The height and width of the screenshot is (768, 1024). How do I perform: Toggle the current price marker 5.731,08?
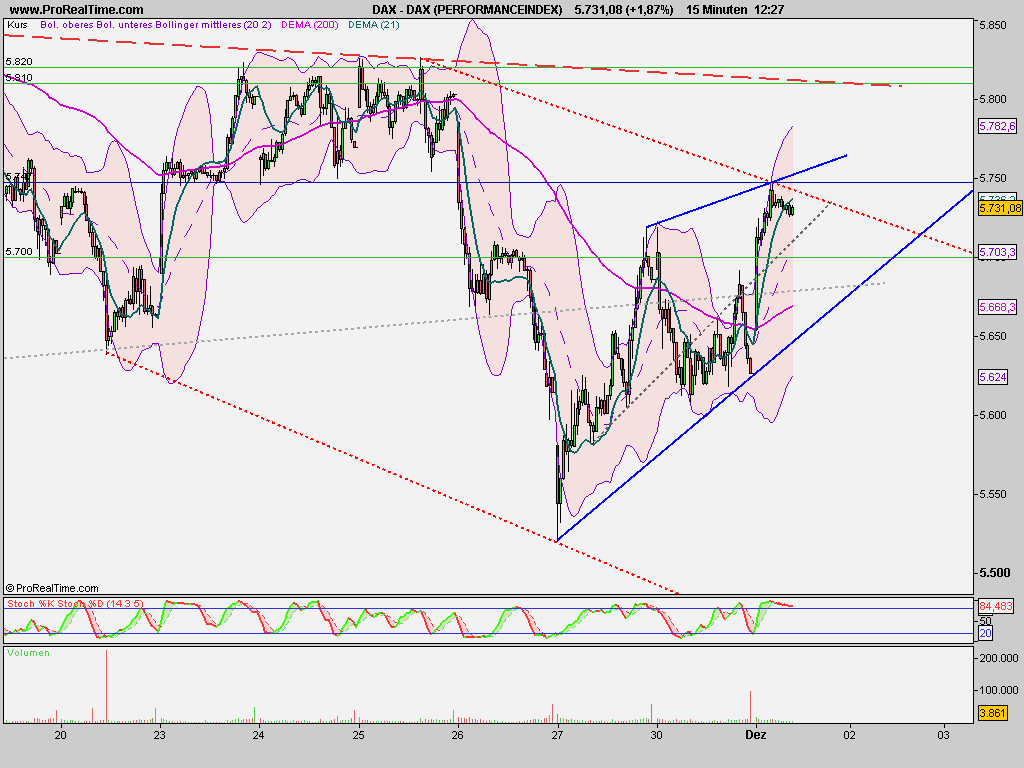point(1000,209)
